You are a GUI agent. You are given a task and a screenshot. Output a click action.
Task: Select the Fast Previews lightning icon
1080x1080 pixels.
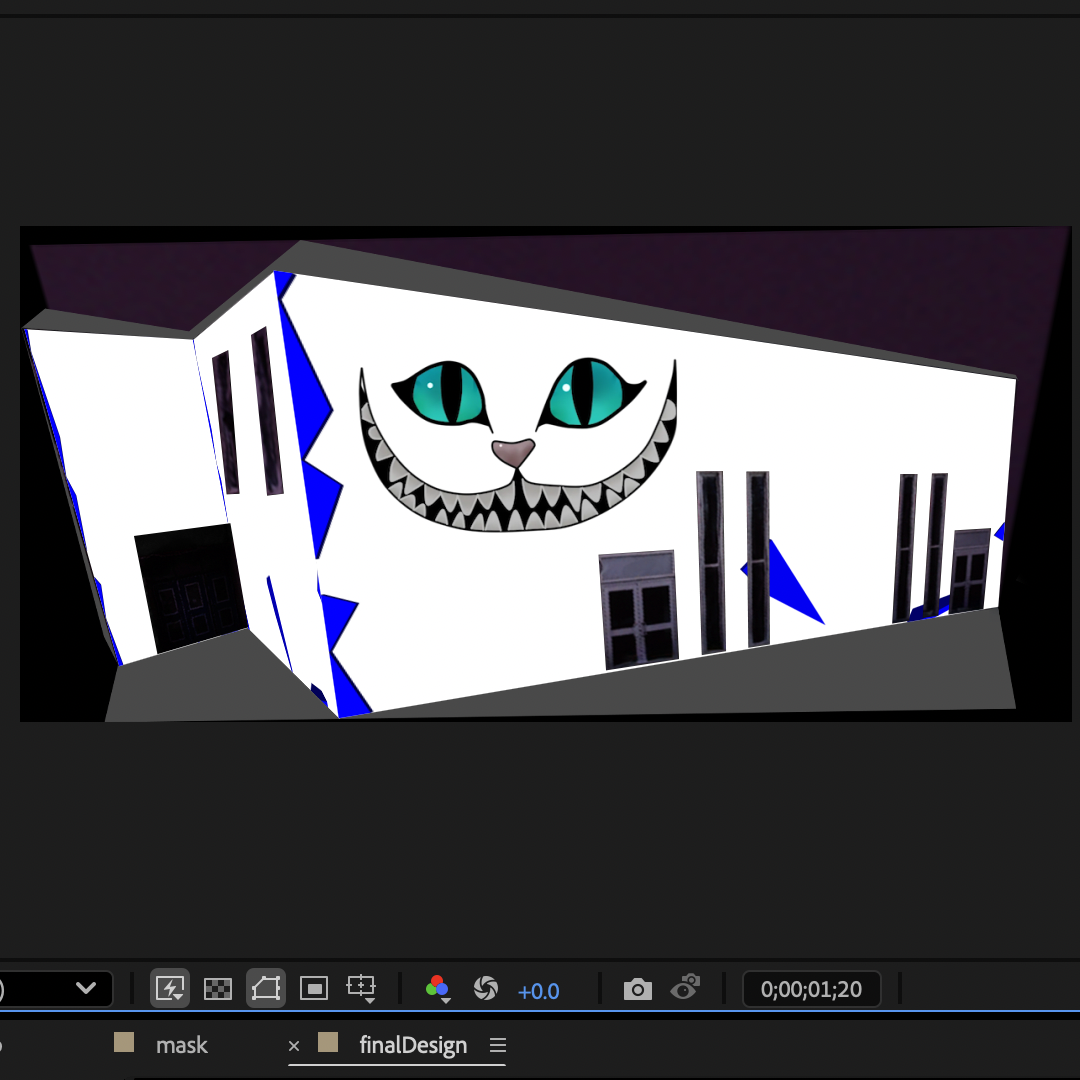pyautogui.click(x=169, y=989)
